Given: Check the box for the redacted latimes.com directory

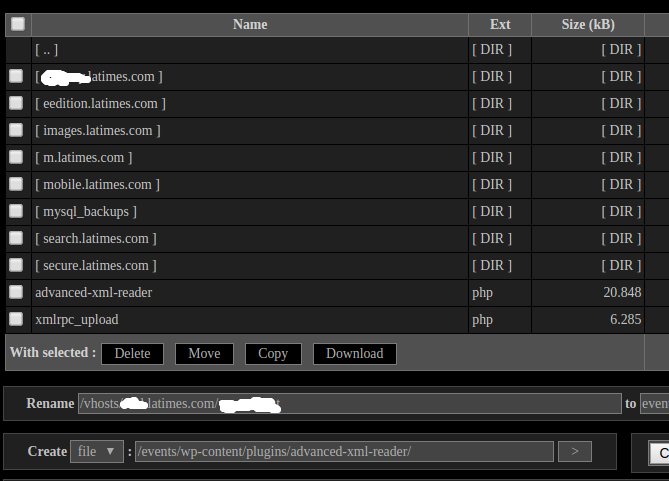Looking at the screenshot, I should (16, 76).
